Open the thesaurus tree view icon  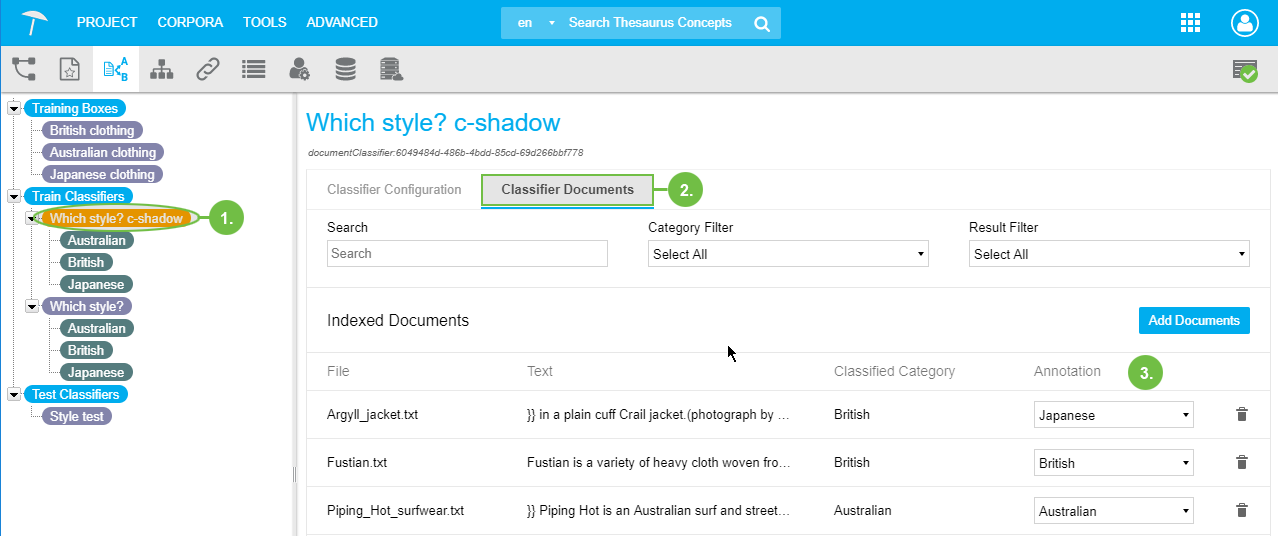24,69
